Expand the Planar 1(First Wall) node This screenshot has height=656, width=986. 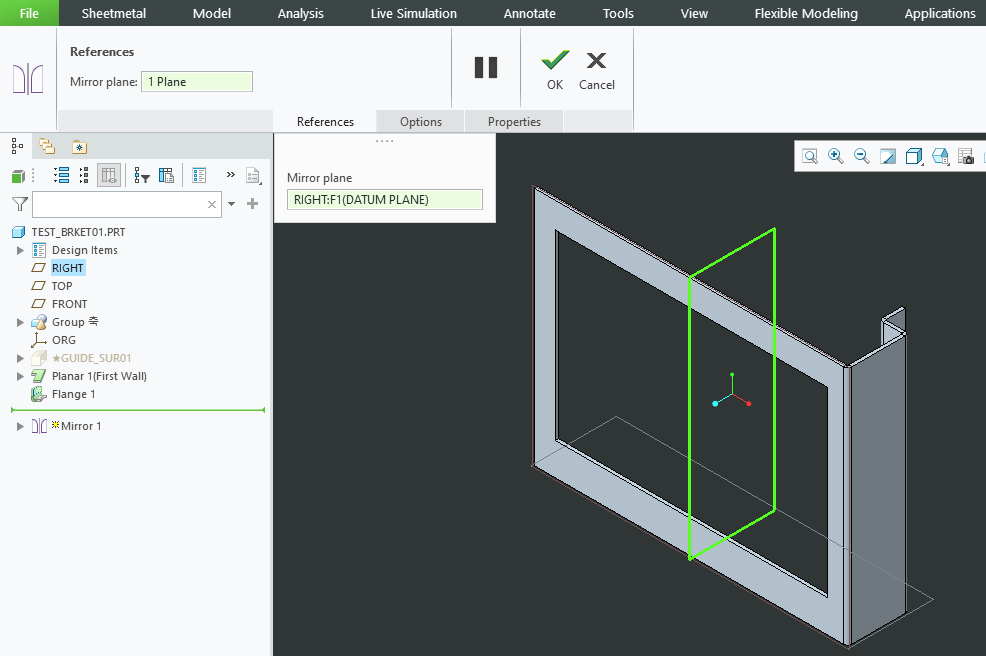click(20, 376)
